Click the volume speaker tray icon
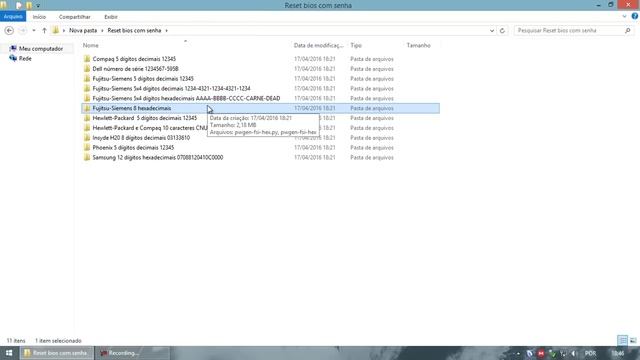The height and width of the screenshot is (360, 640). coord(573,353)
